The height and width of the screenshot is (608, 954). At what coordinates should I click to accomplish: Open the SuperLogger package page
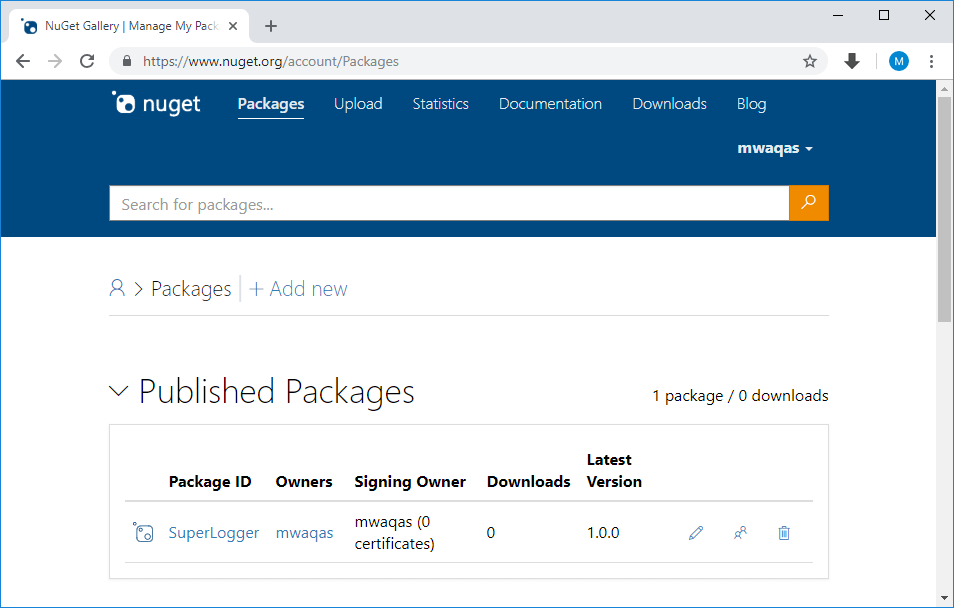click(213, 532)
